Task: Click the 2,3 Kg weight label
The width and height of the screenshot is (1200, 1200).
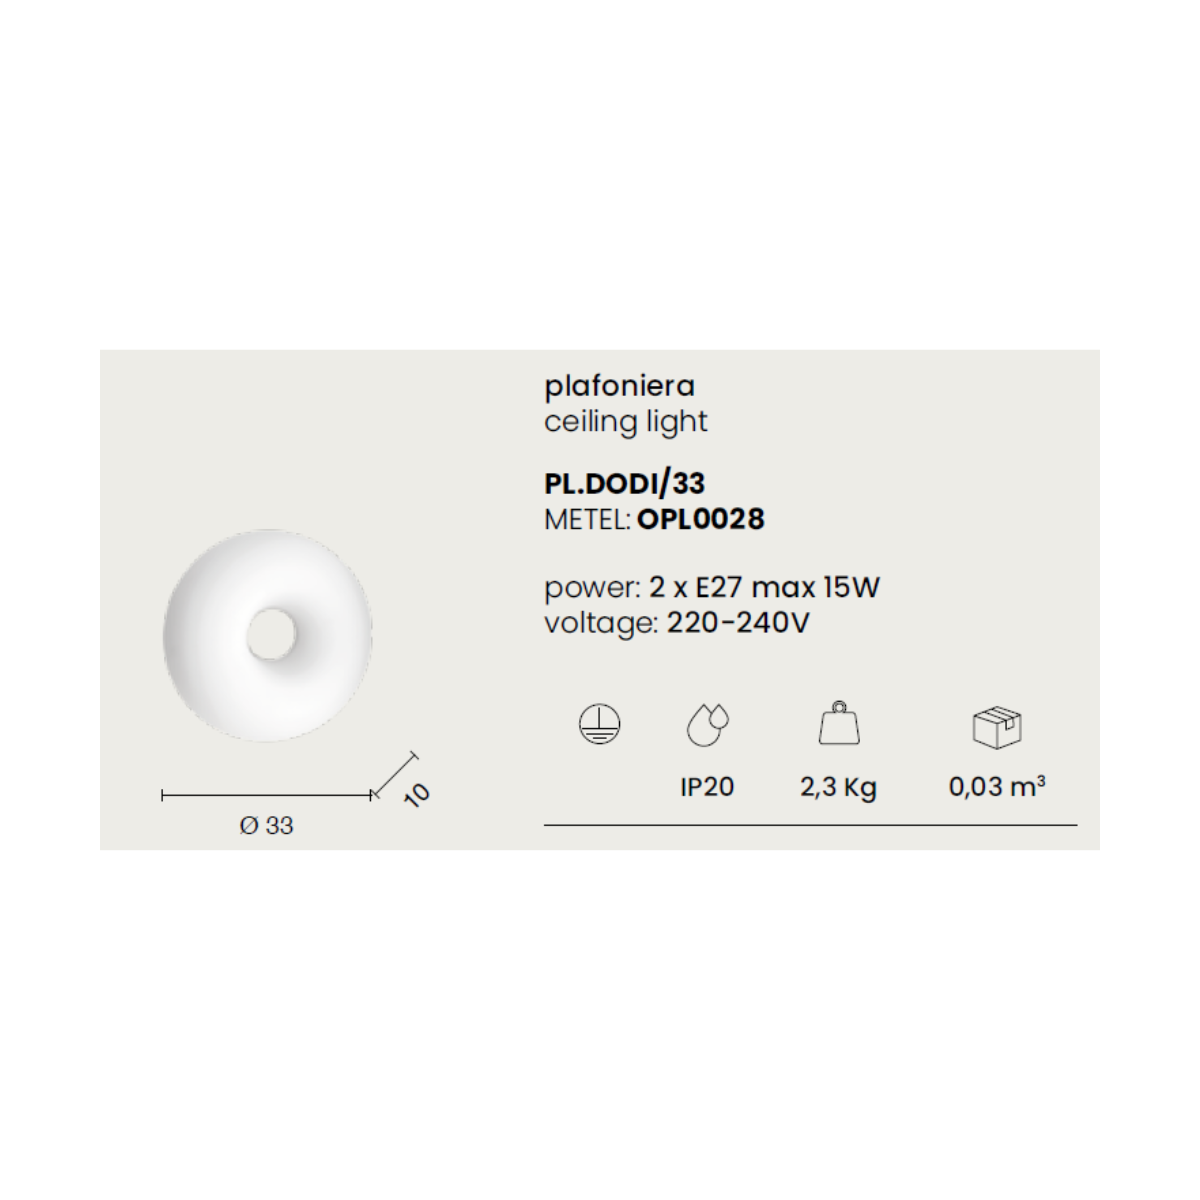Action: 838,788
